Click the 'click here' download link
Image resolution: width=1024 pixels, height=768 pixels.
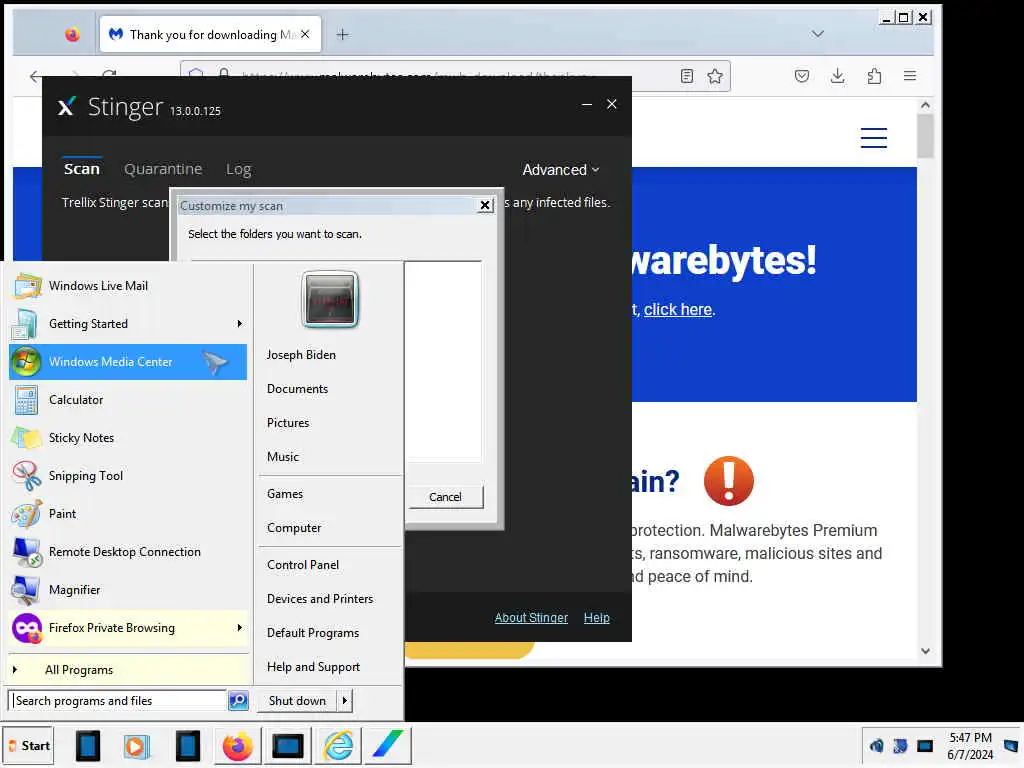click(677, 310)
